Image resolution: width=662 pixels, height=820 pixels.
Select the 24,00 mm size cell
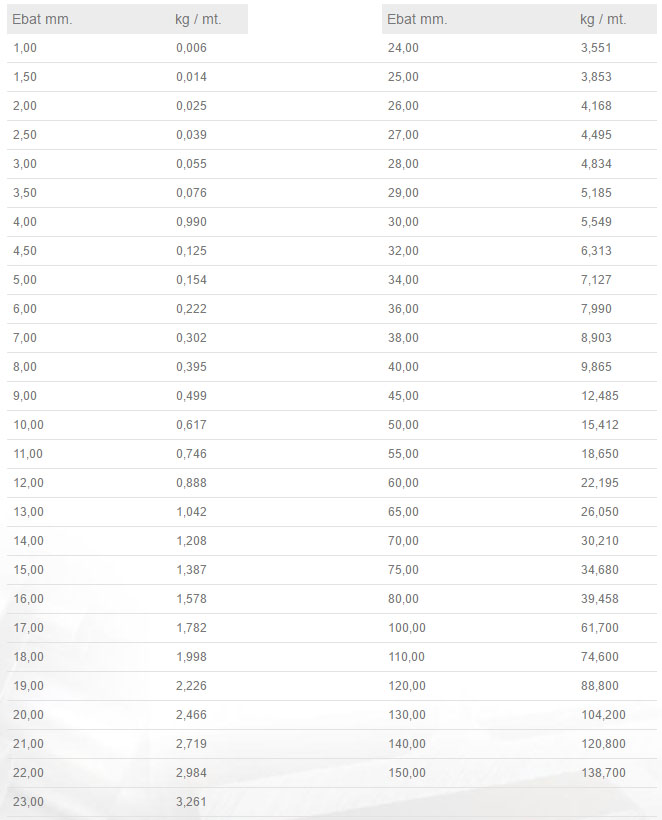coord(403,48)
